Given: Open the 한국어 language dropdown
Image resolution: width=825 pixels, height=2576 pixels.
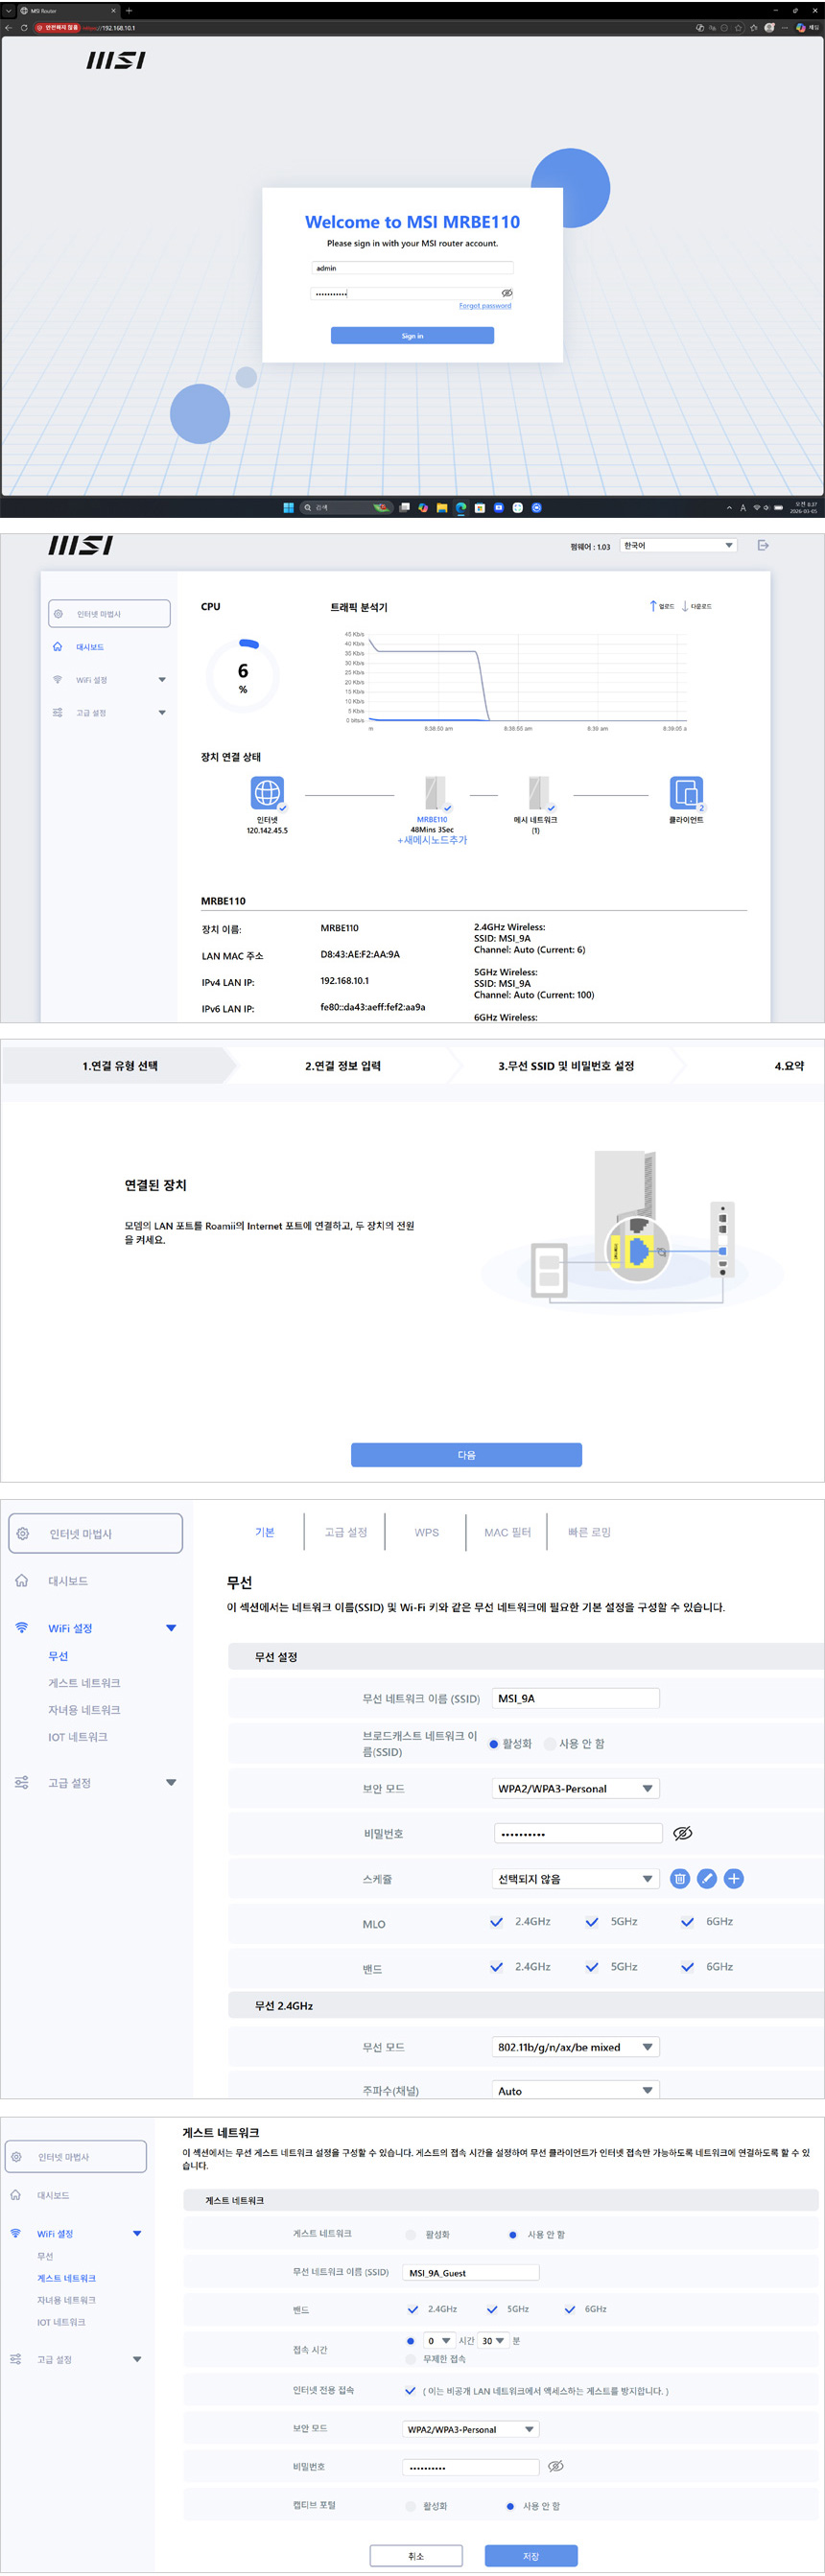Looking at the screenshot, I should pyautogui.click(x=678, y=545).
